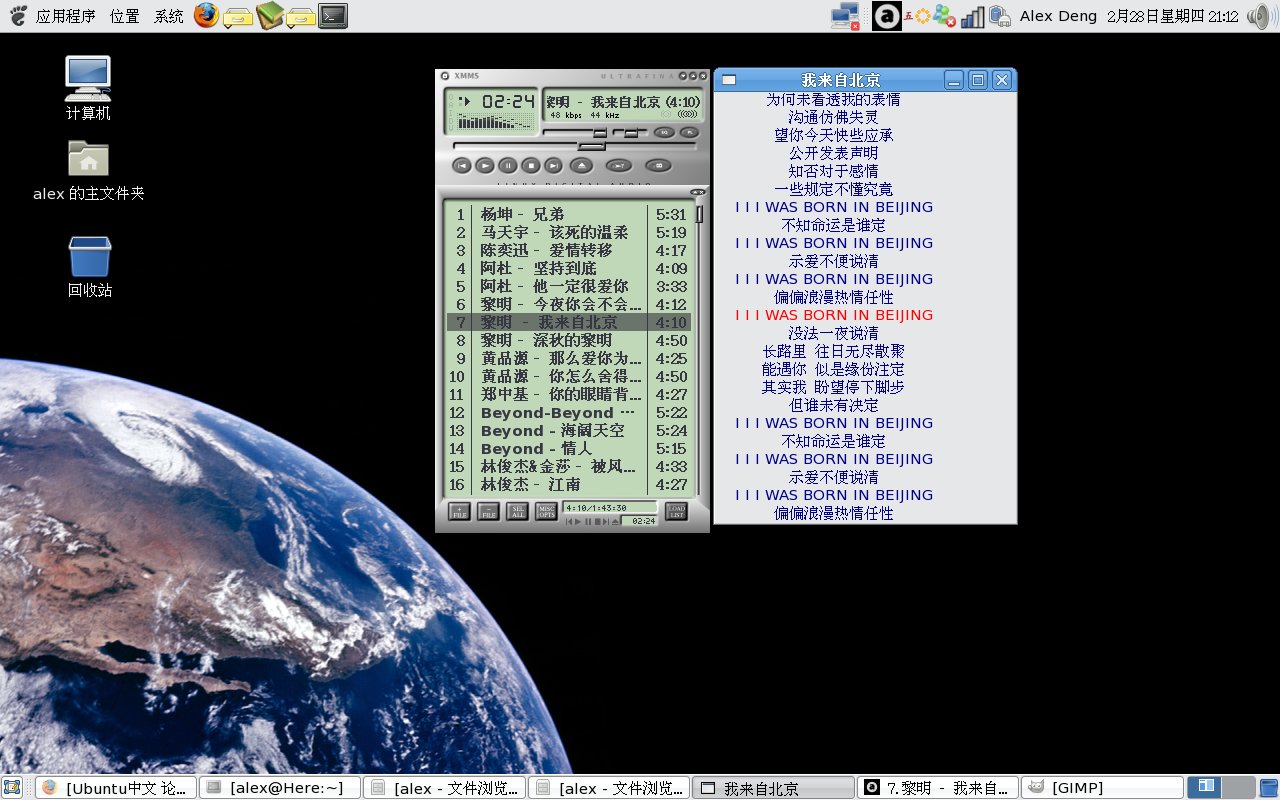Open the 位置 Places menu

tap(125, 16)
